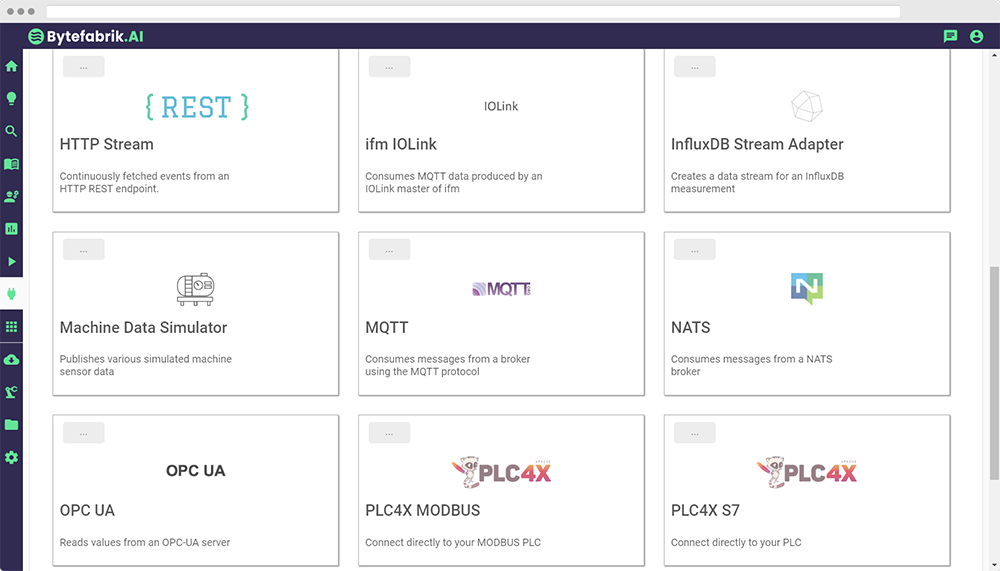Image resolution: width=1000 pixels, height=571 pixels.
Task: Click the open book icon in the sidebar
Action: tap(12, 164)
